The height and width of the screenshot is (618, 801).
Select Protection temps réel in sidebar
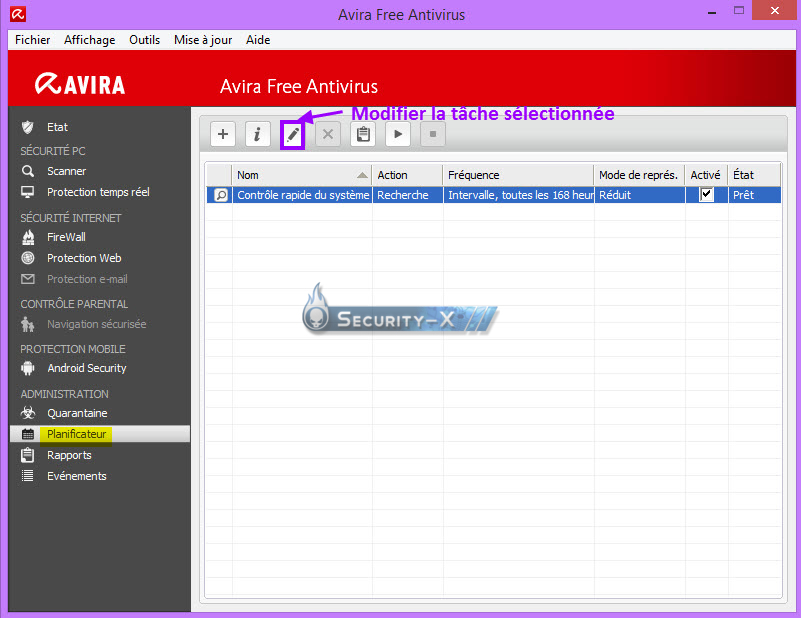tap(98, 192)
